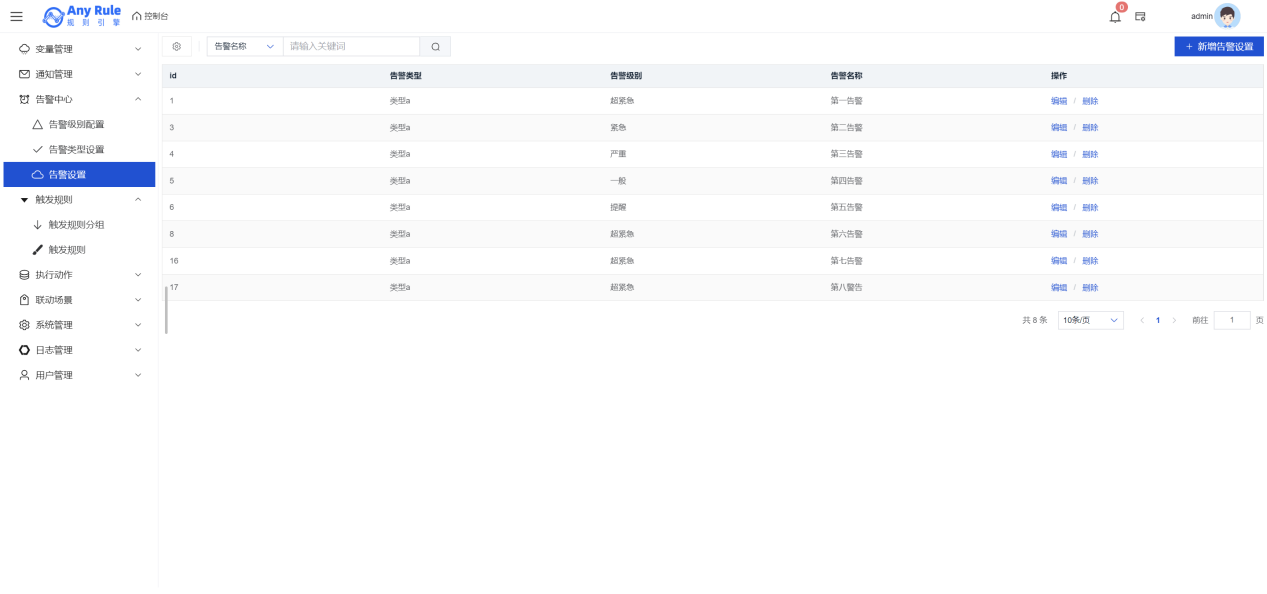The height and width of the screenshot is (594, 1267).
Task: Open the admin avatar menu
Action: [1227, 16]
